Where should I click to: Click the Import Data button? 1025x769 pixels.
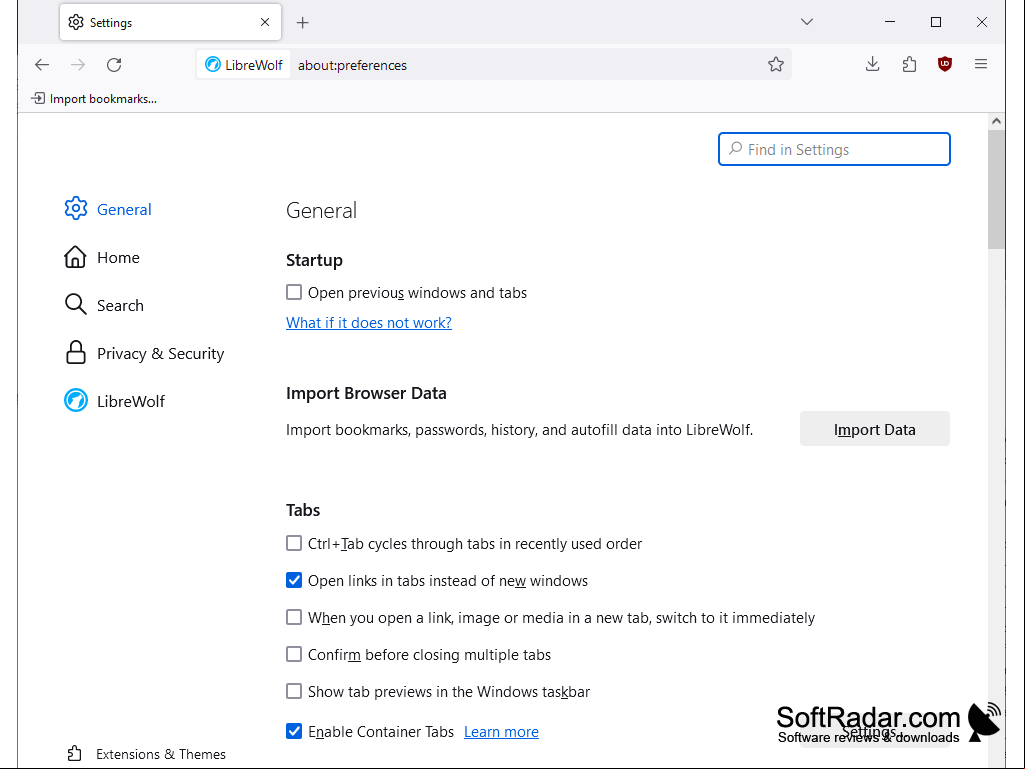point(875,429)
